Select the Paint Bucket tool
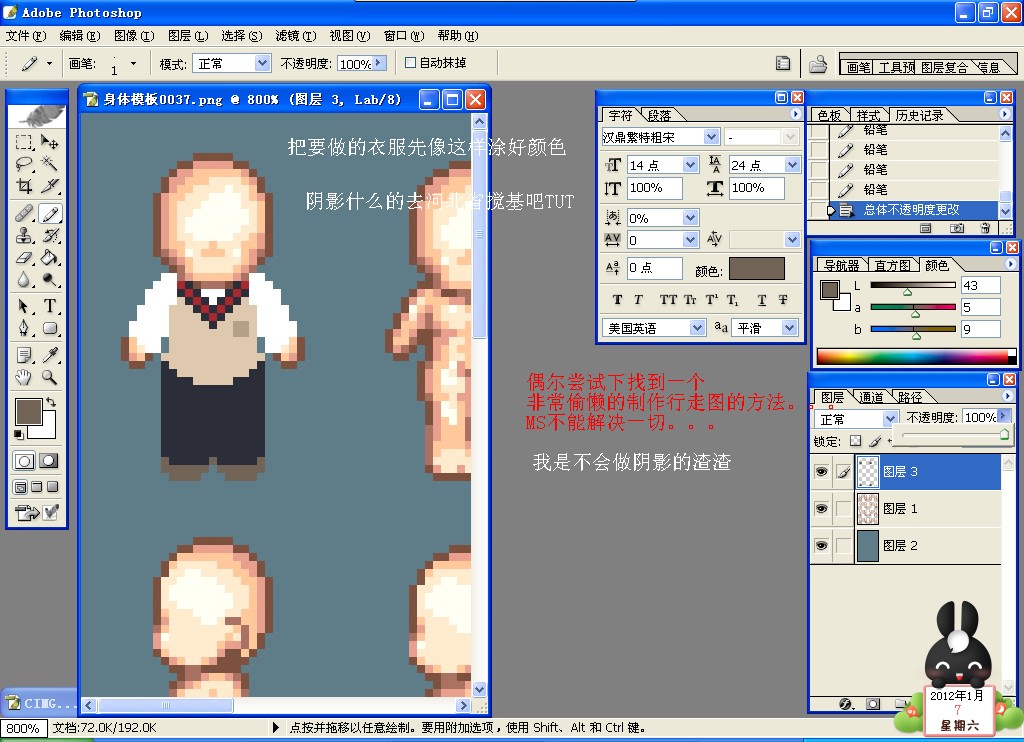The image size is (1024, 742). pos(50,257)
